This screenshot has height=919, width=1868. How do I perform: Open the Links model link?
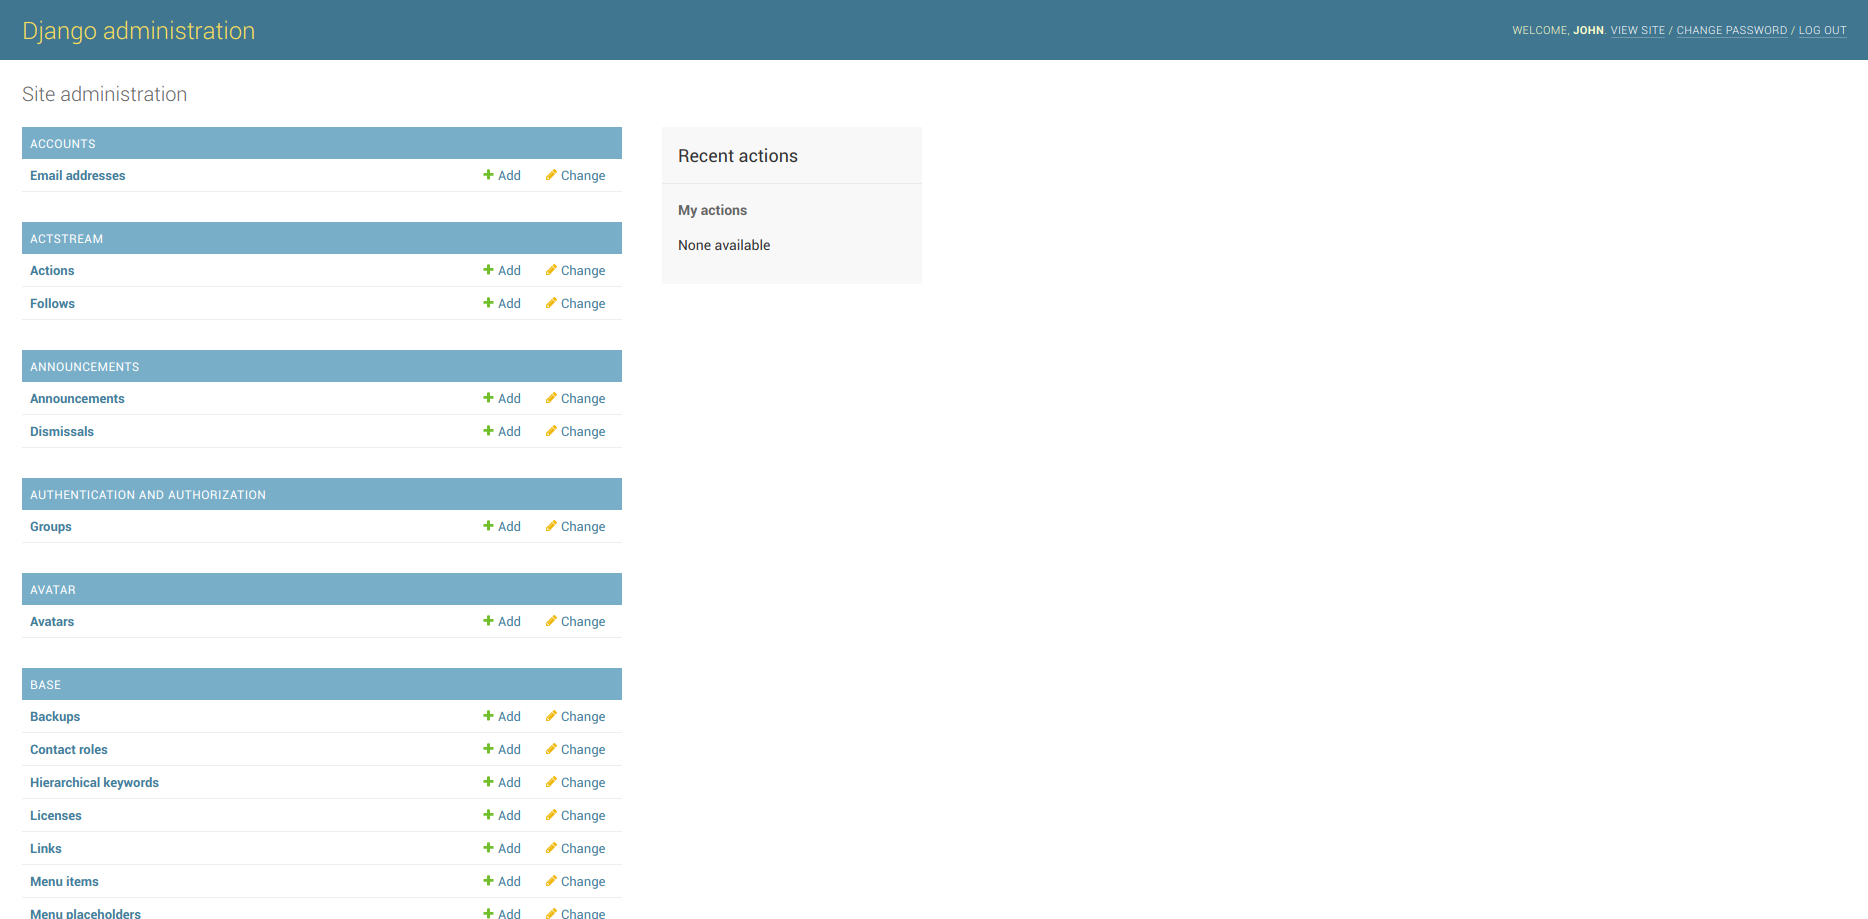(x=46, y=849)
